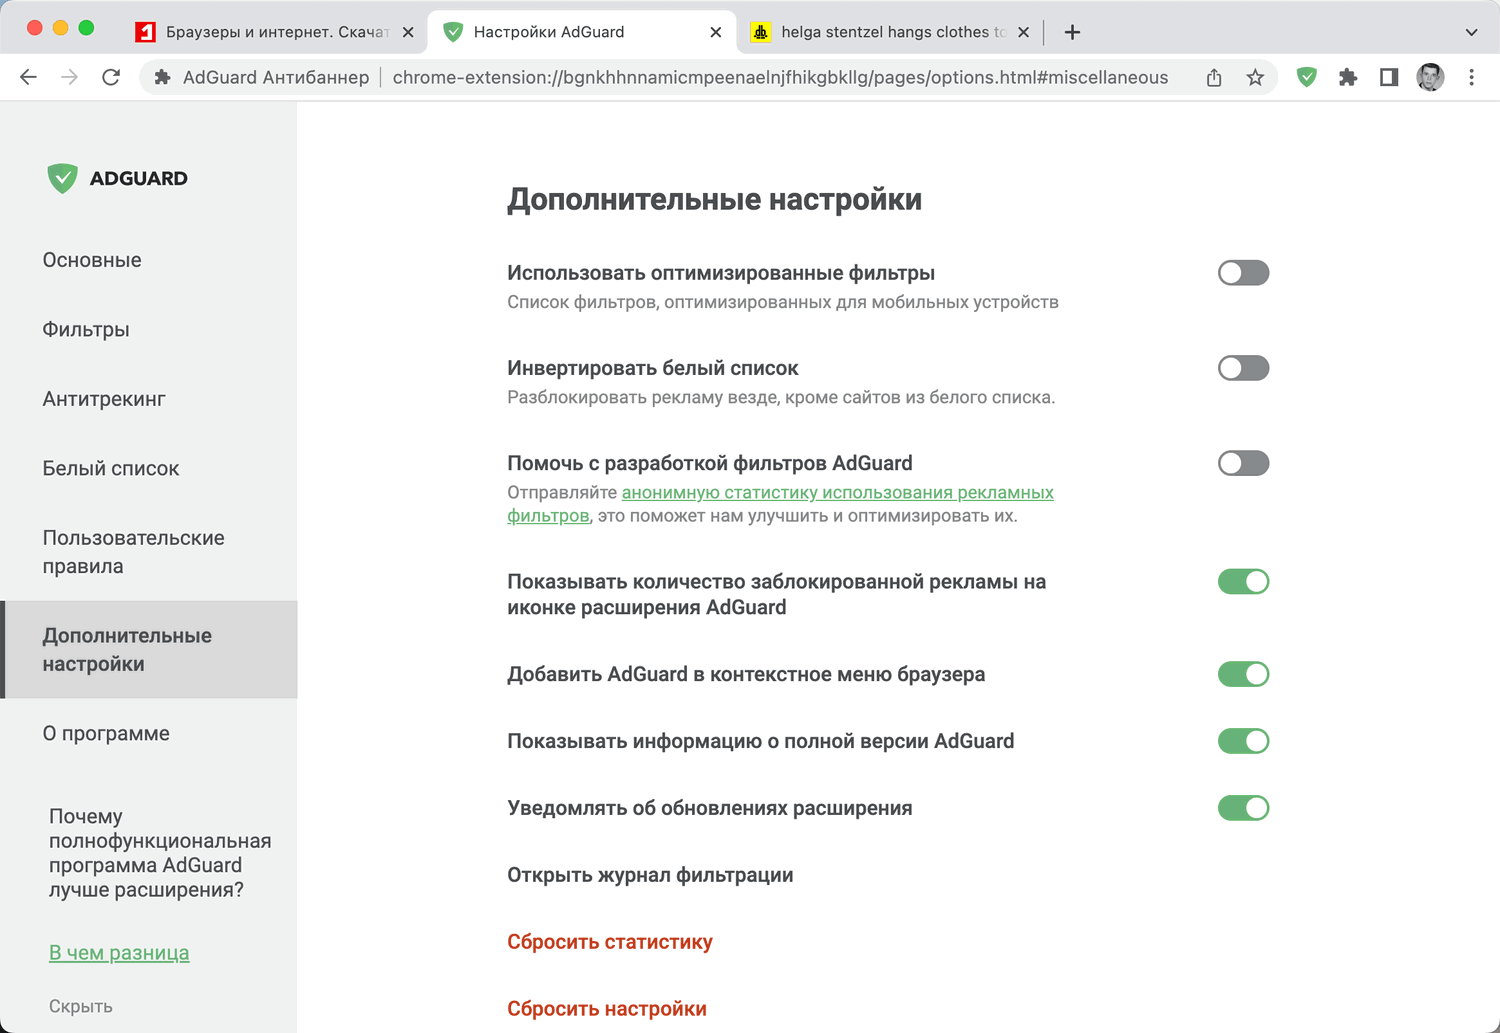Open the Chrome extensions puzzle icon
The height and width of the screenshot is (1033, 1500).
pos(1348,77)
